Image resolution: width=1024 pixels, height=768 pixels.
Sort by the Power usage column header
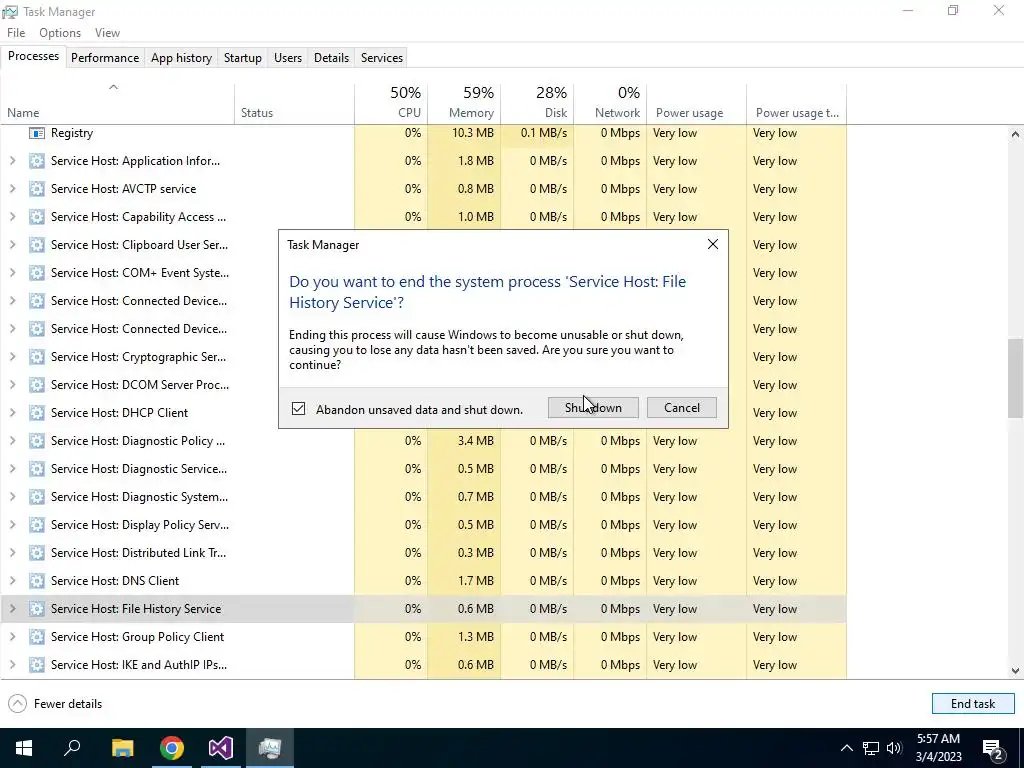697,103
